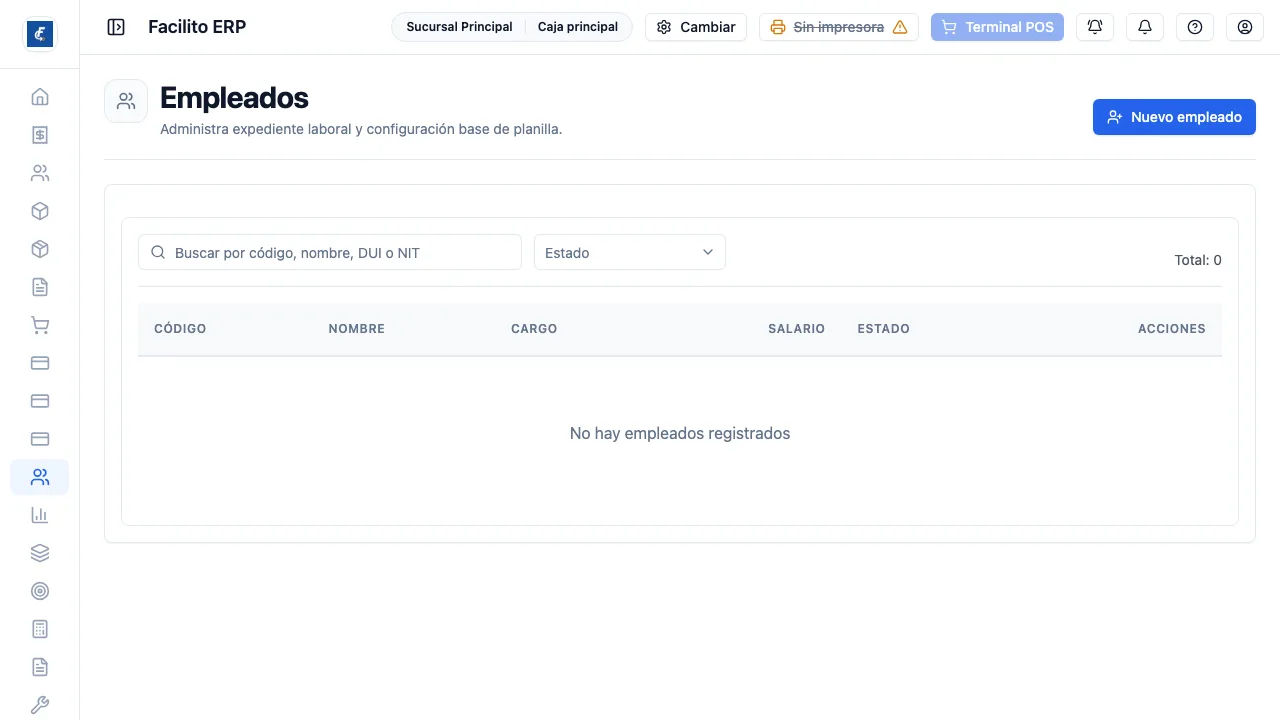Focus the Buscar por código search field
The height and width of the screenshot is (720, 1280).
tap(330, 252)
